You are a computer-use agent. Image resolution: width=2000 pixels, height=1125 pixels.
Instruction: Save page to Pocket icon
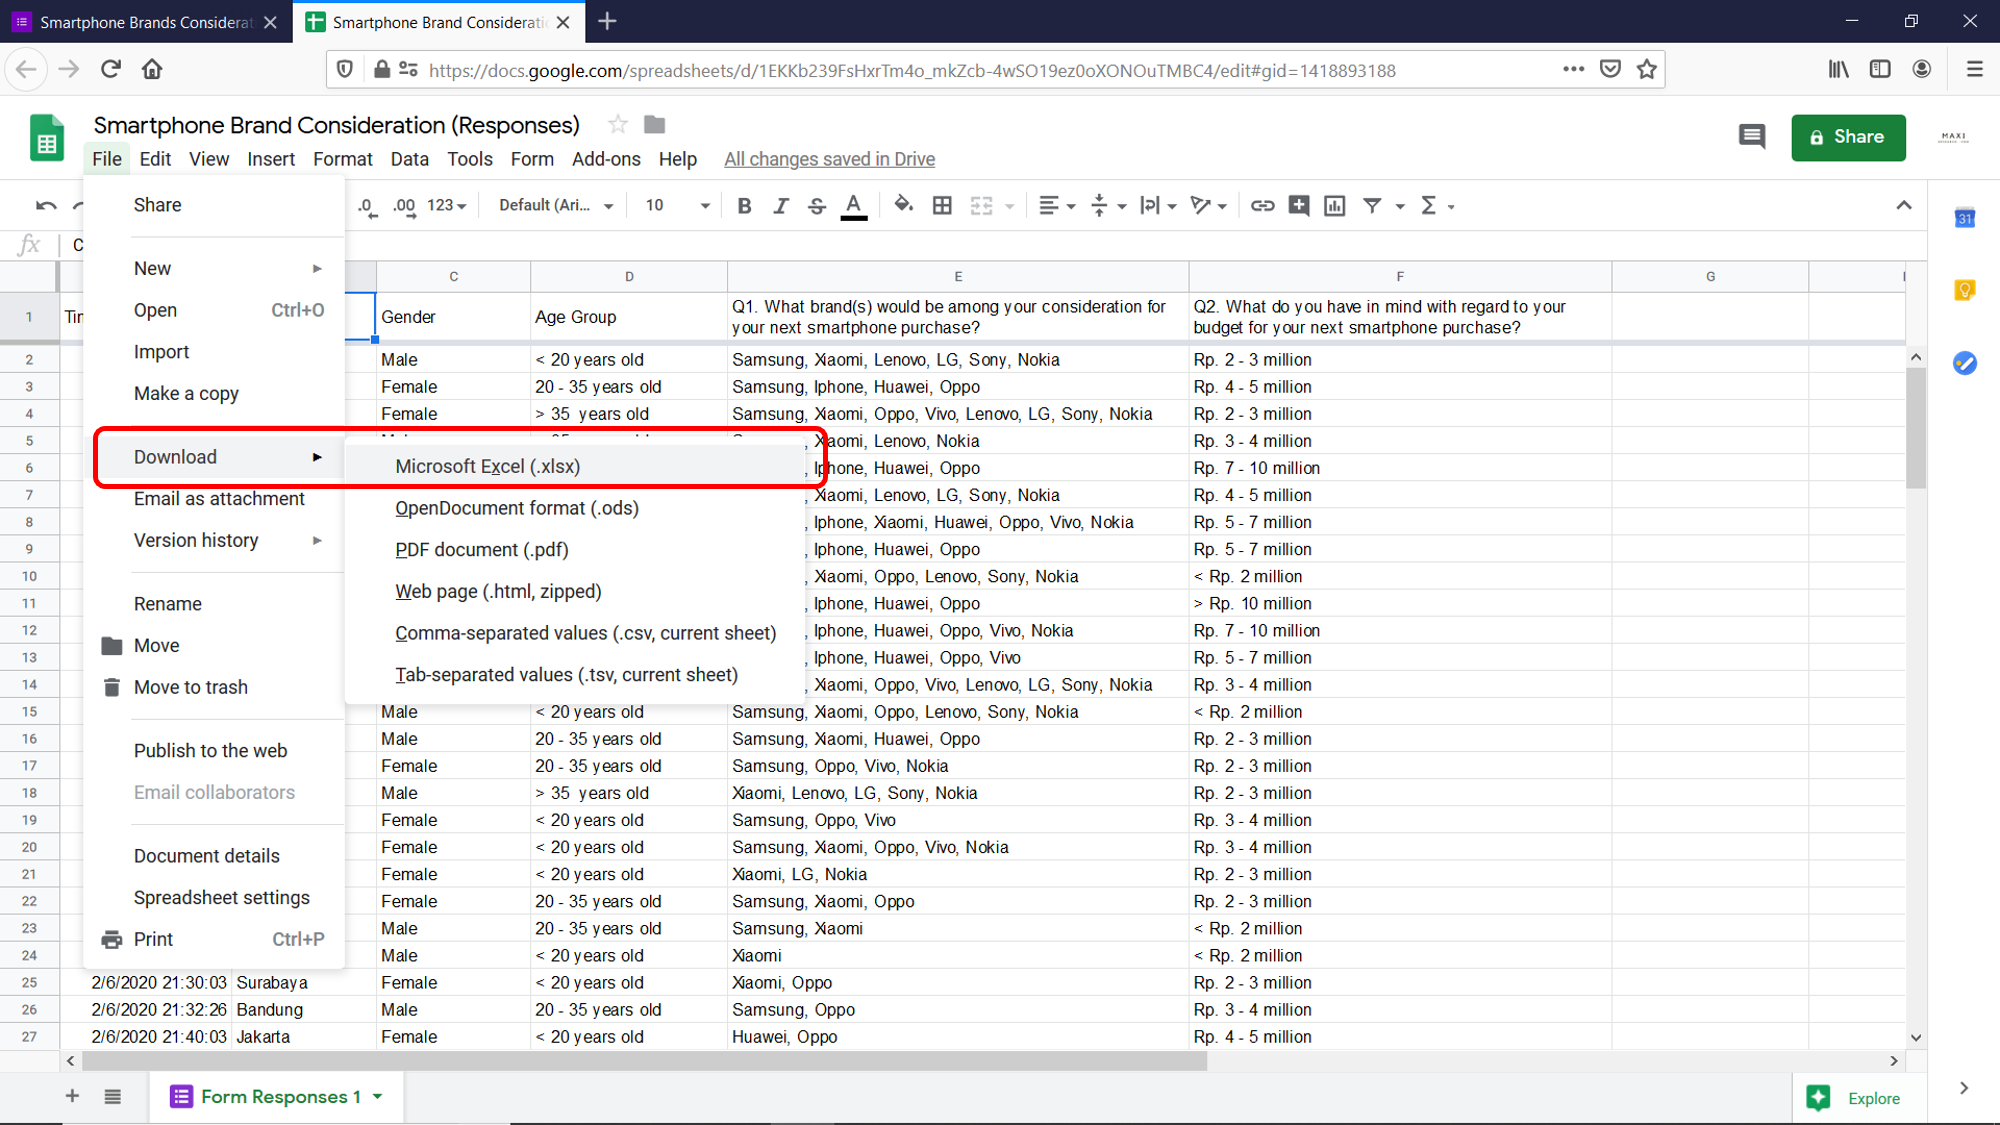pyautogui.click(x=1610, y=69)
